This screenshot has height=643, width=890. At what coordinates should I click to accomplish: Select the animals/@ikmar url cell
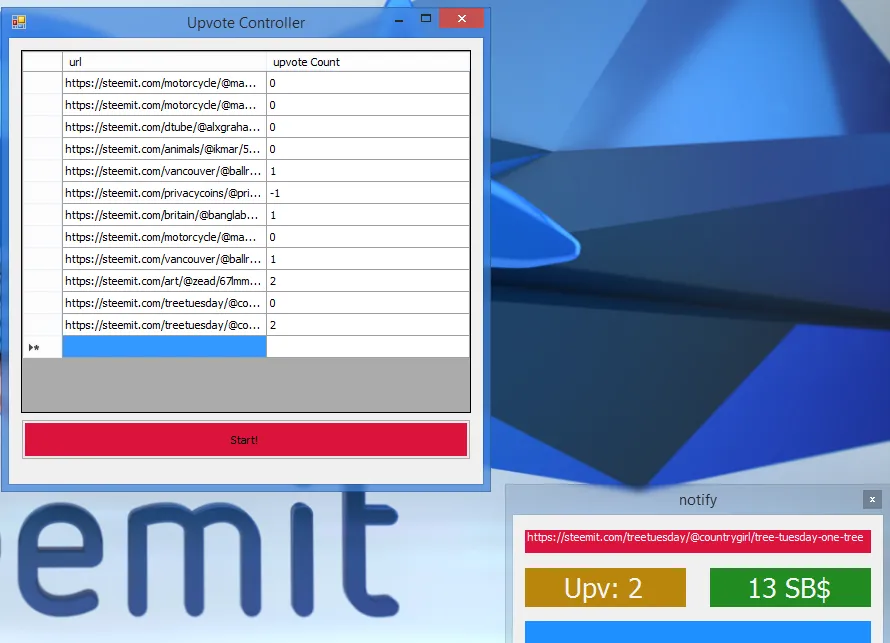[x=164, y=149]
